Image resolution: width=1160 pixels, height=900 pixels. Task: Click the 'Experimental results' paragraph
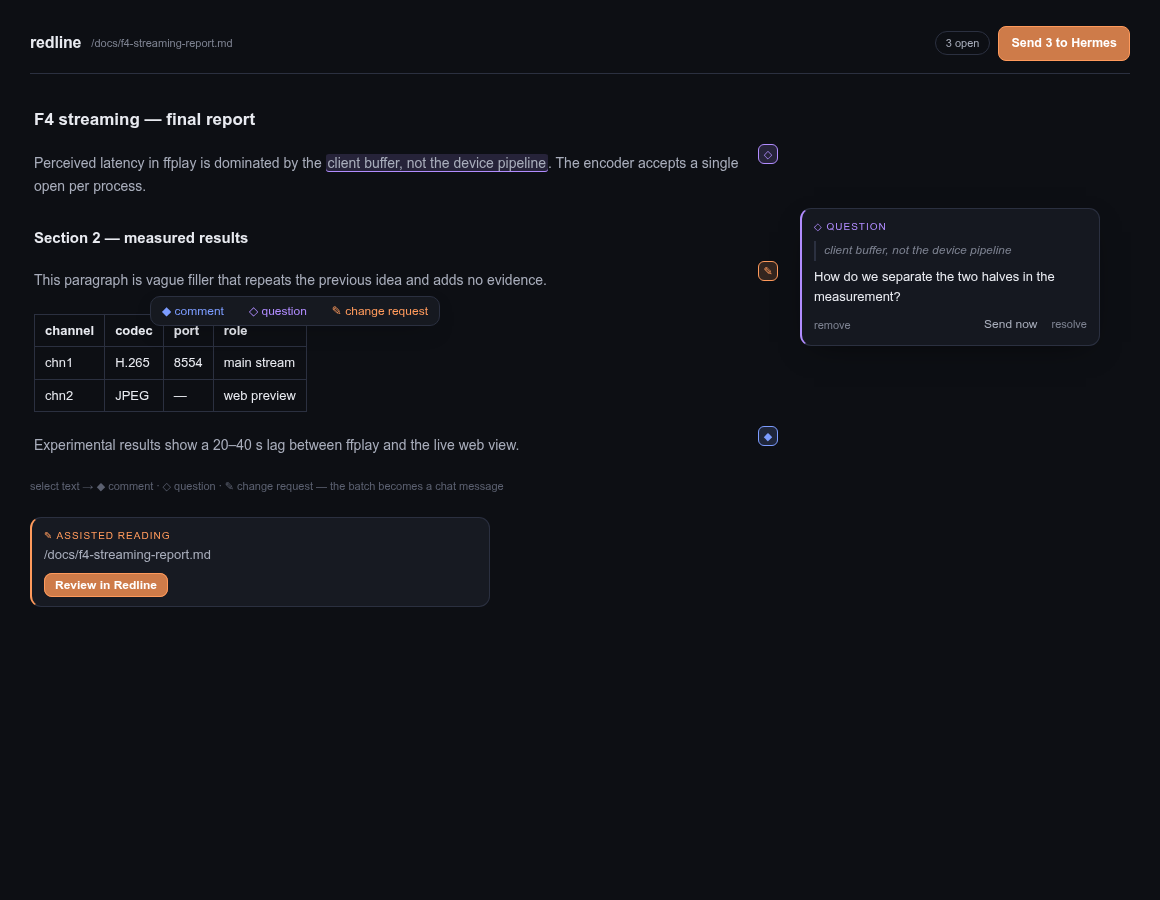click(x=277, y=445)
